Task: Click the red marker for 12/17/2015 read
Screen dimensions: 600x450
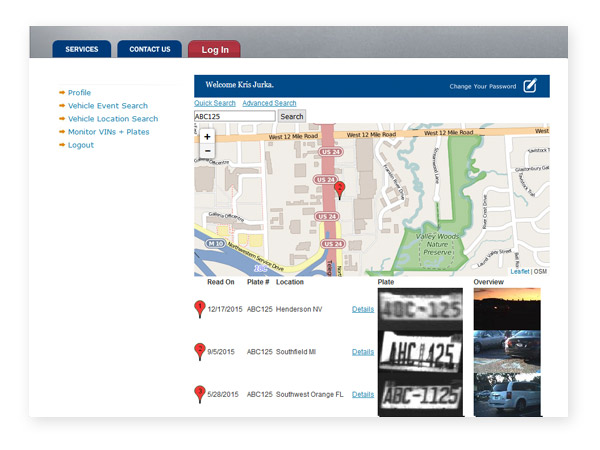Action: (x=199, y=309)
